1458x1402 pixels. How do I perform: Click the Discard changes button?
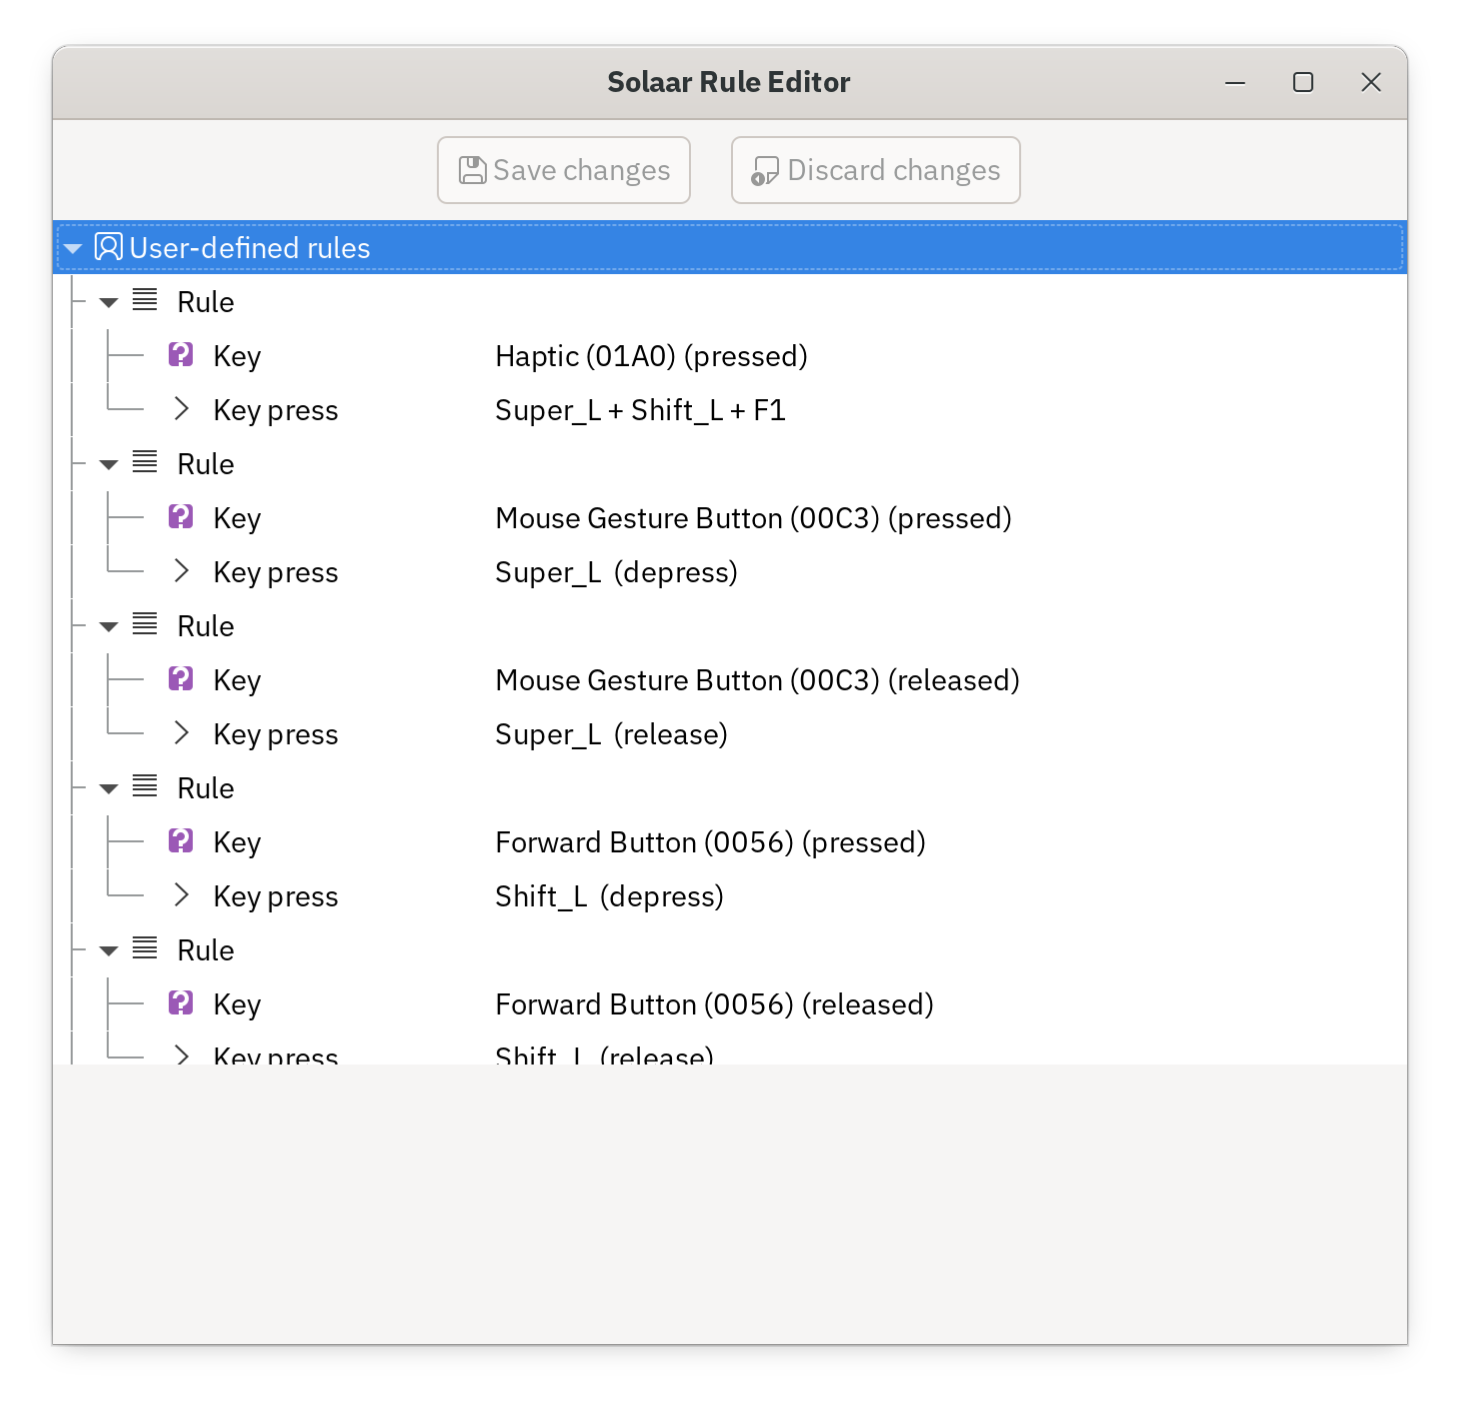(x=875, y=170)
